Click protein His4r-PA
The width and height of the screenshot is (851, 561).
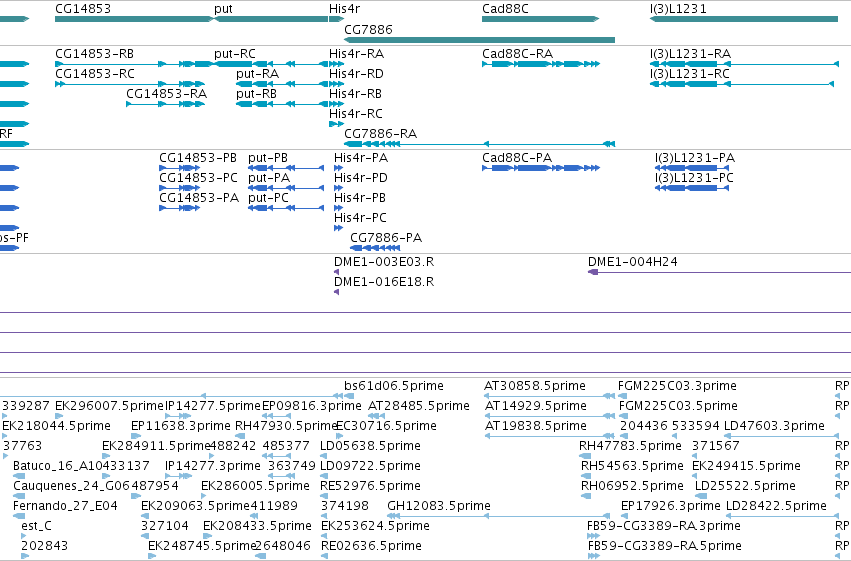point(338,168)
